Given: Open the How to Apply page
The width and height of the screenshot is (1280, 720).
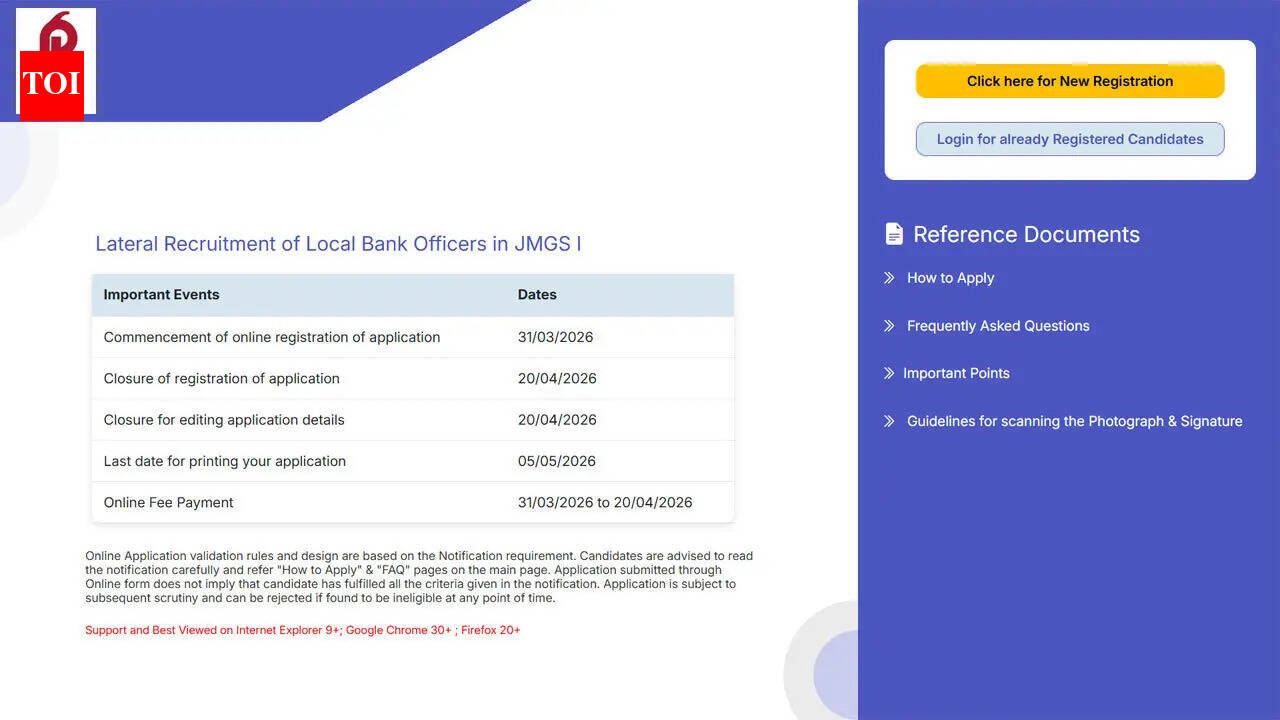Looking at the screenshot, I should 950,278.
